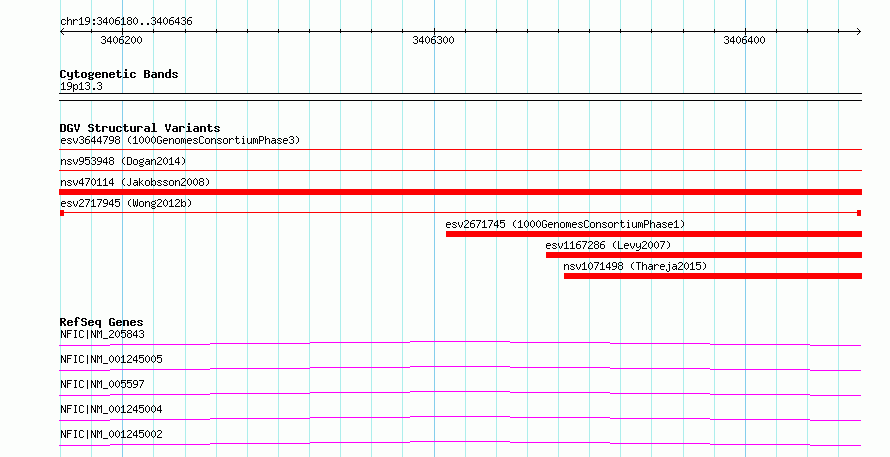Click the right end block of esv2717945
The width and height of the screenshot is (890, 457).
coord(859,213)
